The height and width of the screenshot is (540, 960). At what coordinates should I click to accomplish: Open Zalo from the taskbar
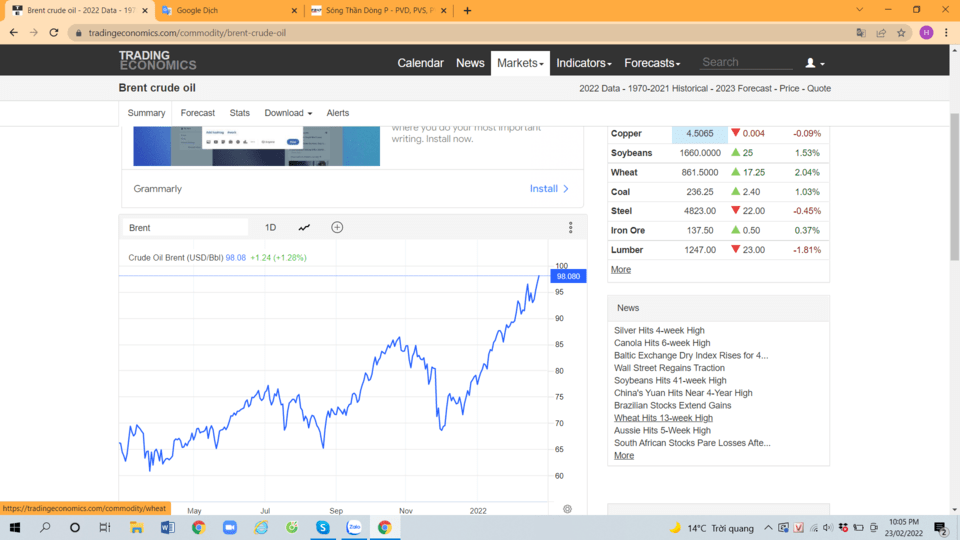(x=354, y=527)
